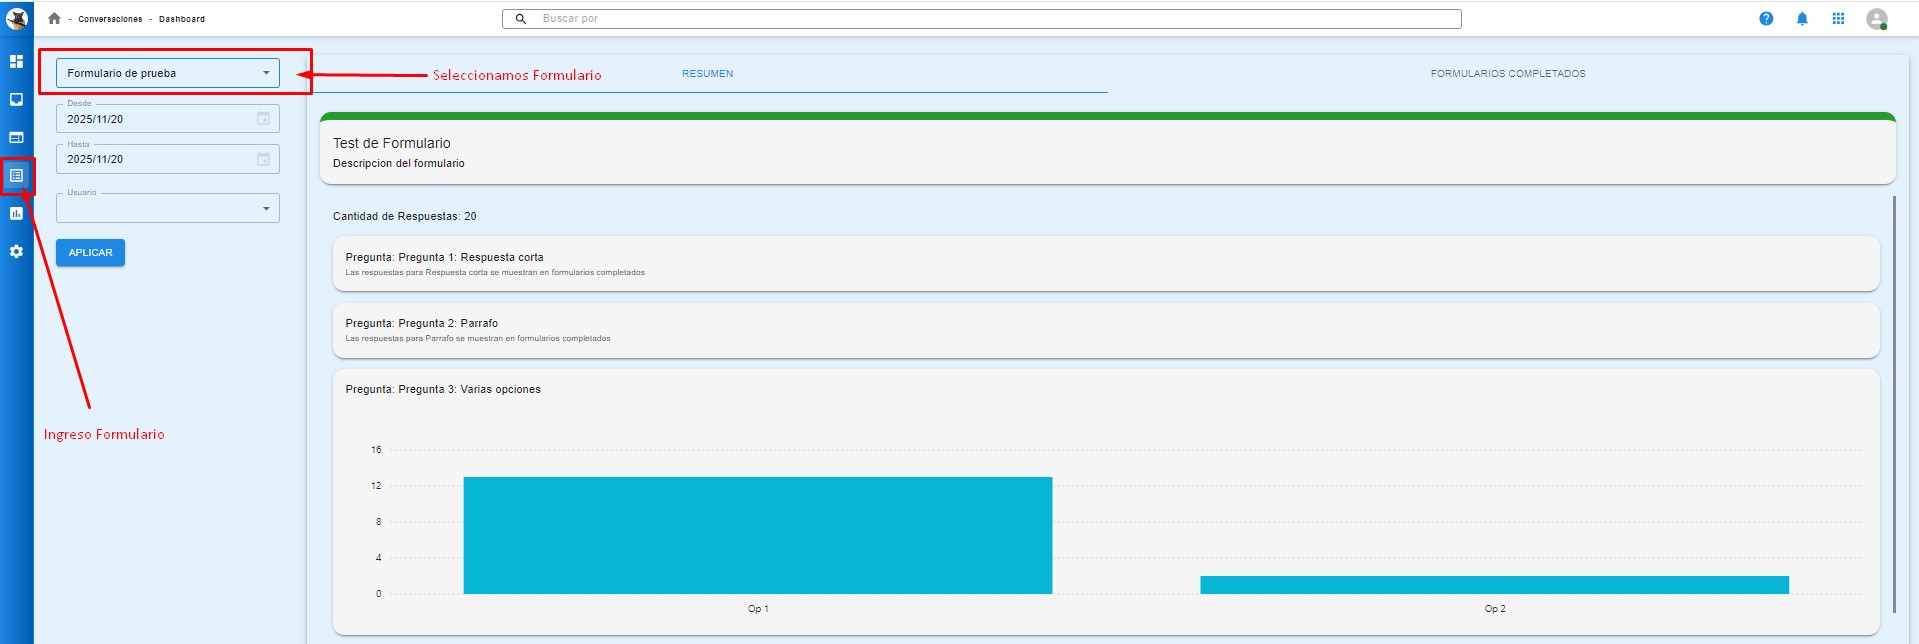1919x644 pixels.
Task: Click the forms list icon in sidebar
Action: click(x=16, y=175)
